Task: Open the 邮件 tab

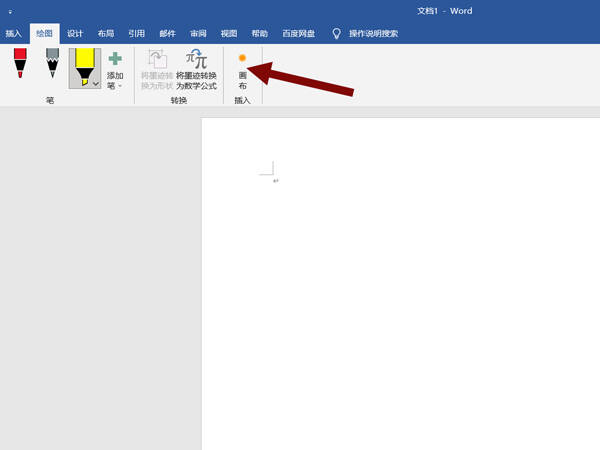Action: pyautogui.click(x=168, y=34)
